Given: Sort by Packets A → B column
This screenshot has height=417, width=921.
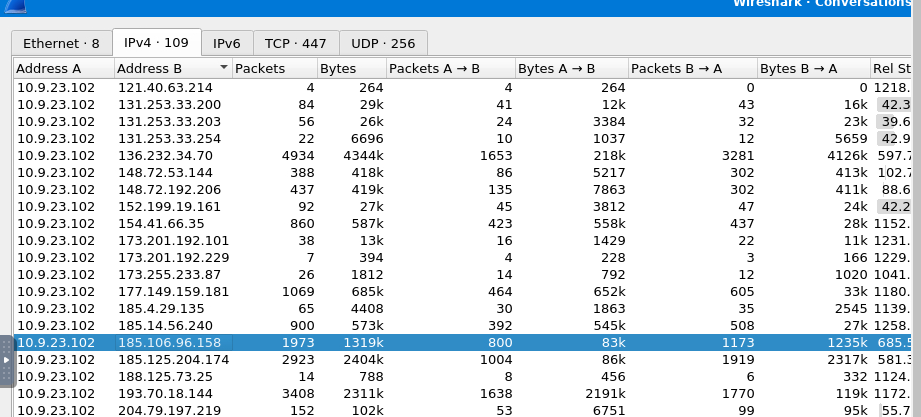Looking at the screenshot, I should coord(449,69).
